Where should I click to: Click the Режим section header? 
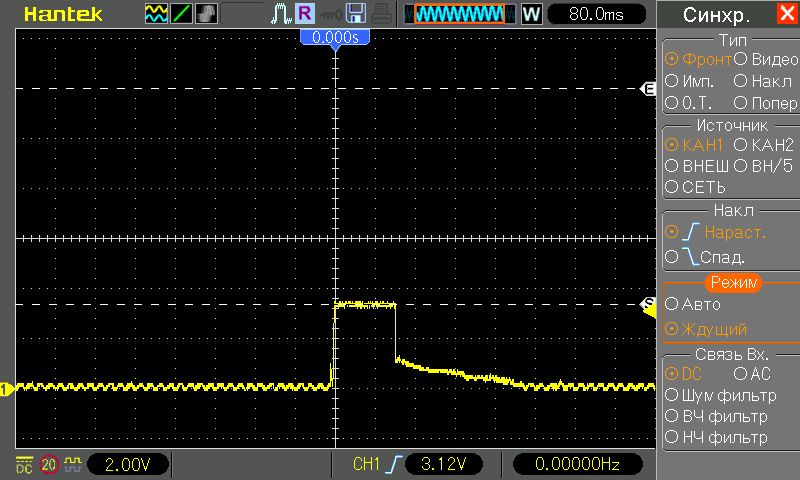tap(732, 284)
